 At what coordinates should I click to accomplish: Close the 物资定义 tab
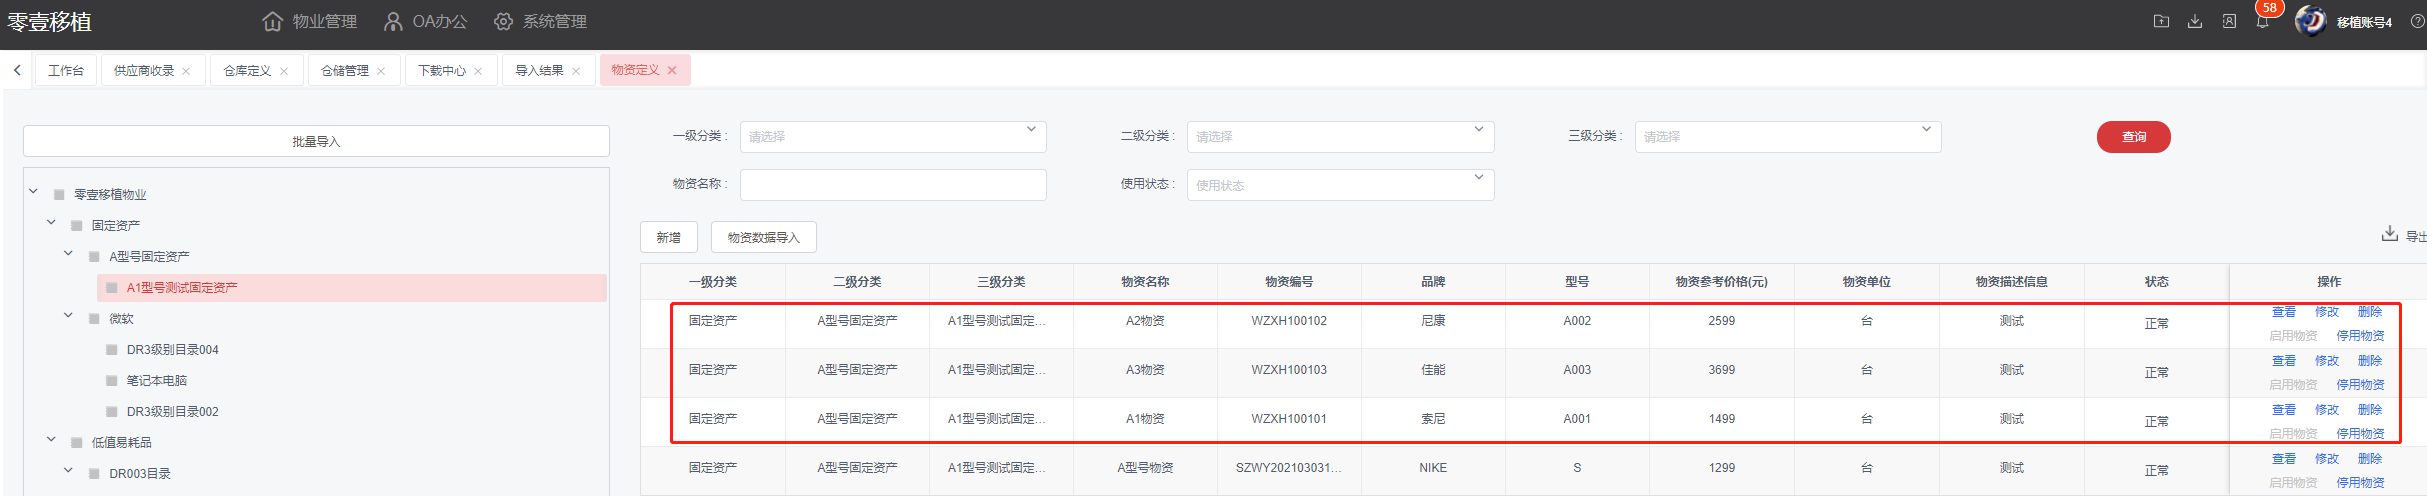coord(672,70)
